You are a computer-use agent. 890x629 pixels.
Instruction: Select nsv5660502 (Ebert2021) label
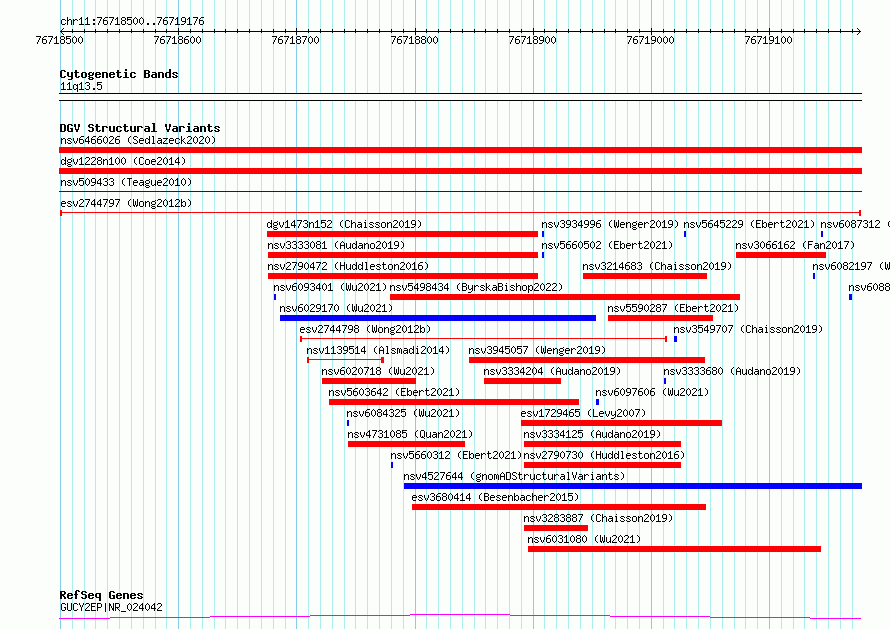607,245
